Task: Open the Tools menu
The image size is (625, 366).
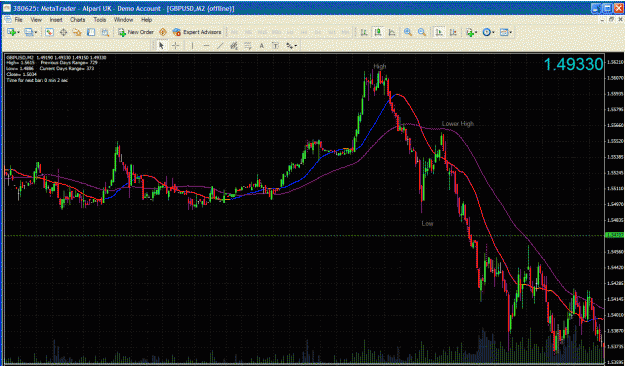Action: (100, 20)
